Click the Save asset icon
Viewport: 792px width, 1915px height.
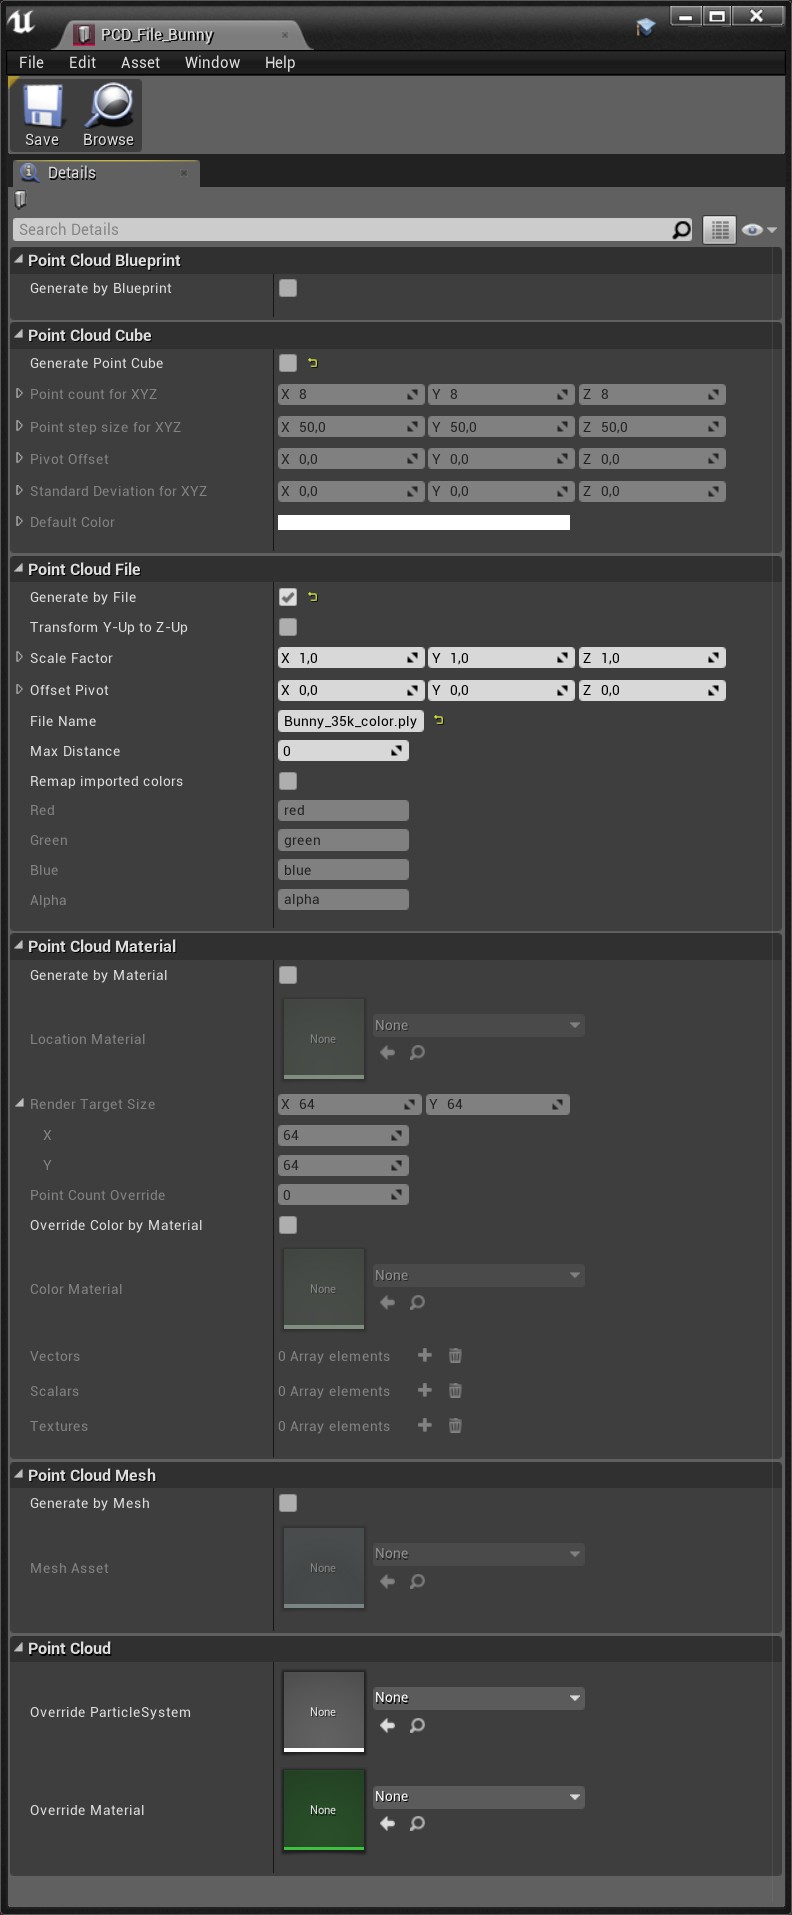(41, 114)
